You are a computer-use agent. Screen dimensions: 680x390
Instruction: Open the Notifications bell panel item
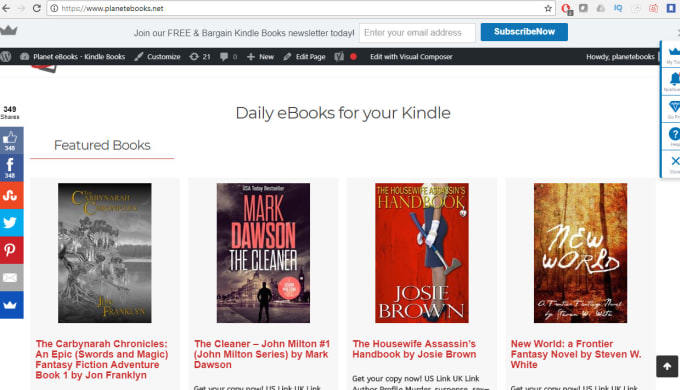click(x=672, y=81)
